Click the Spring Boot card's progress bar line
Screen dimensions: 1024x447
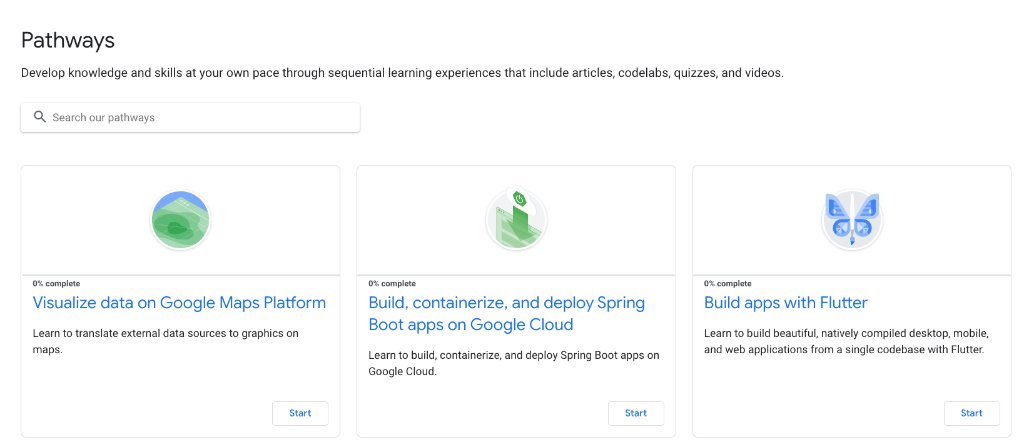click(x=516, y=275)
